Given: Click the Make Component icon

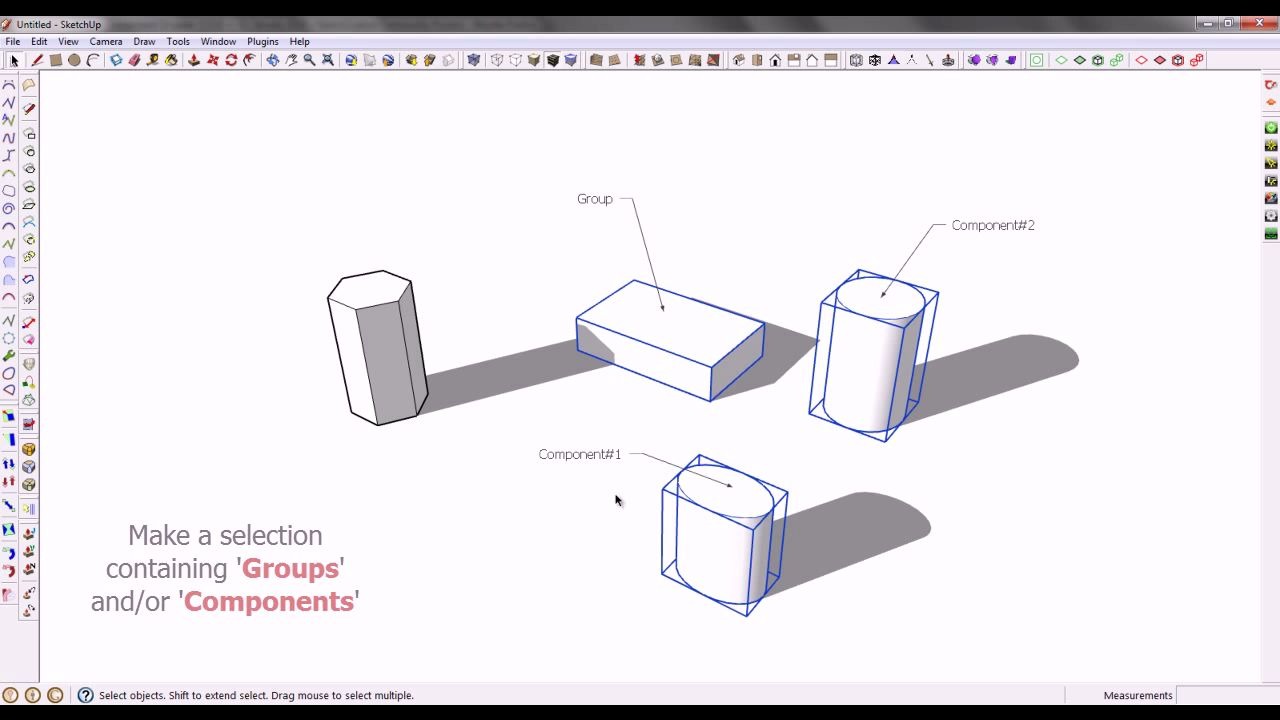Looking at the screenshot, I should [x=116, y=59].
